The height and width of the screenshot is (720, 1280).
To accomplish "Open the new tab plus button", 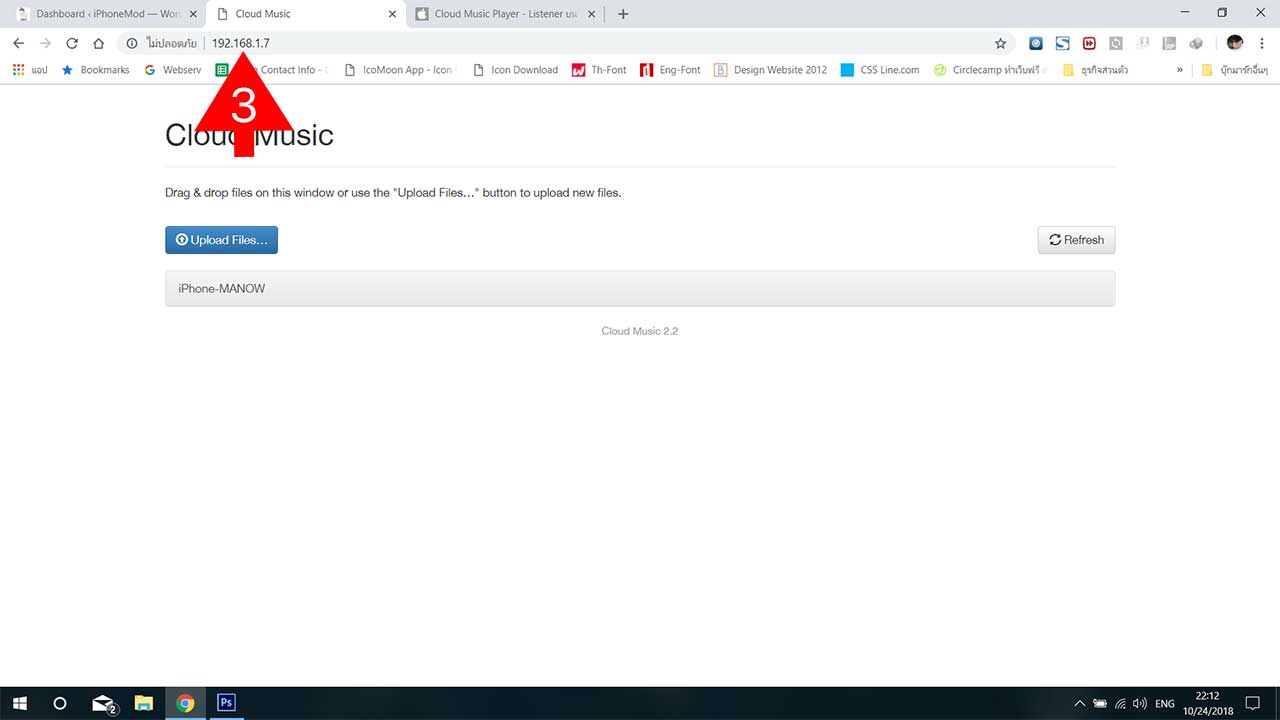I will pos(623,14).
